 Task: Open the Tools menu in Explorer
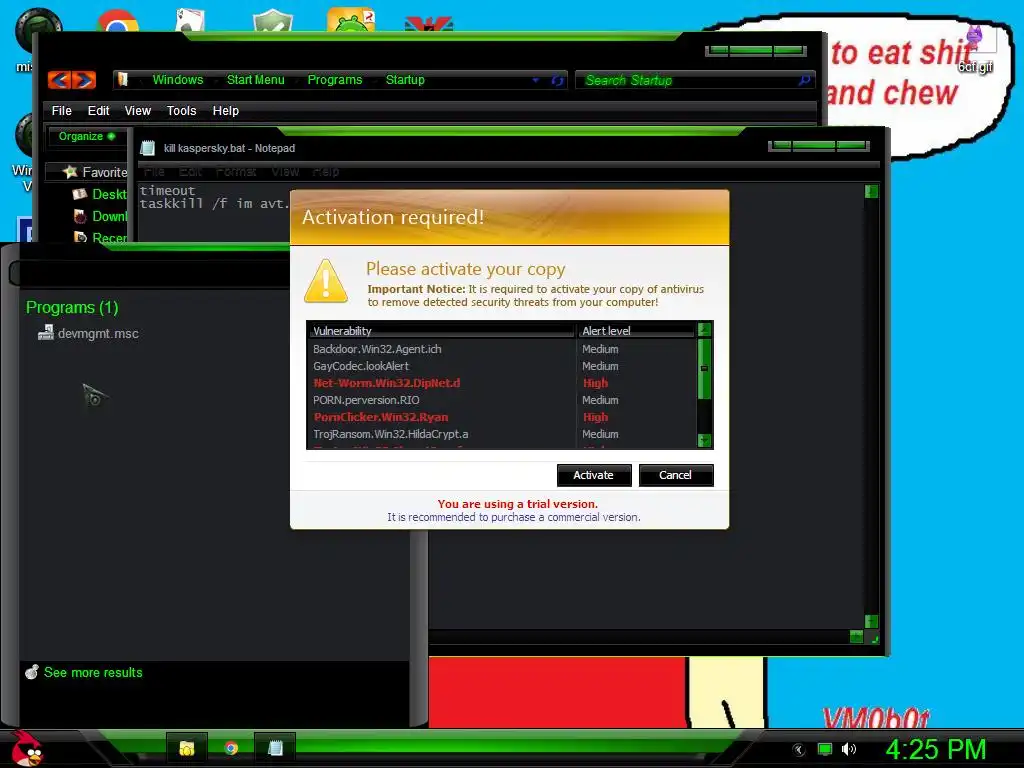[x=182, y=110]
